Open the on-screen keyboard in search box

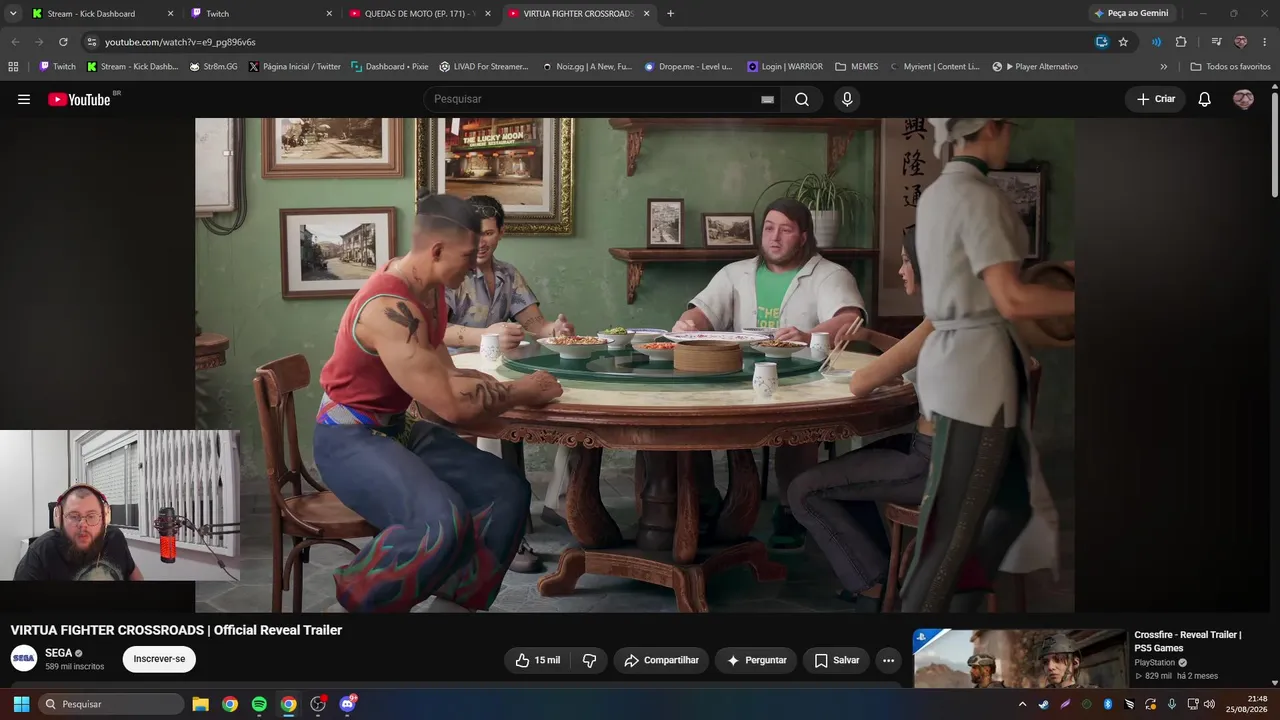pos(767,99)
